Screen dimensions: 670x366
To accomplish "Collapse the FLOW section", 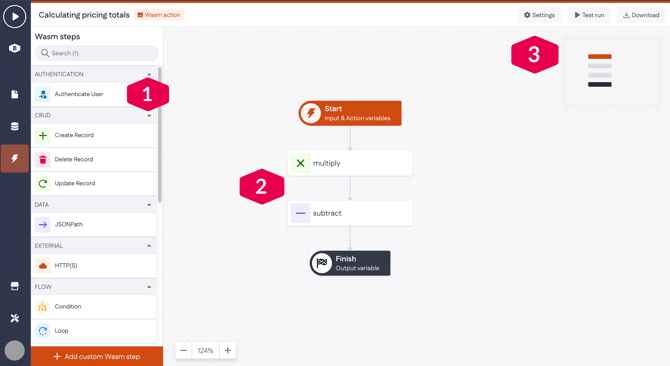I will coord(149,287).
